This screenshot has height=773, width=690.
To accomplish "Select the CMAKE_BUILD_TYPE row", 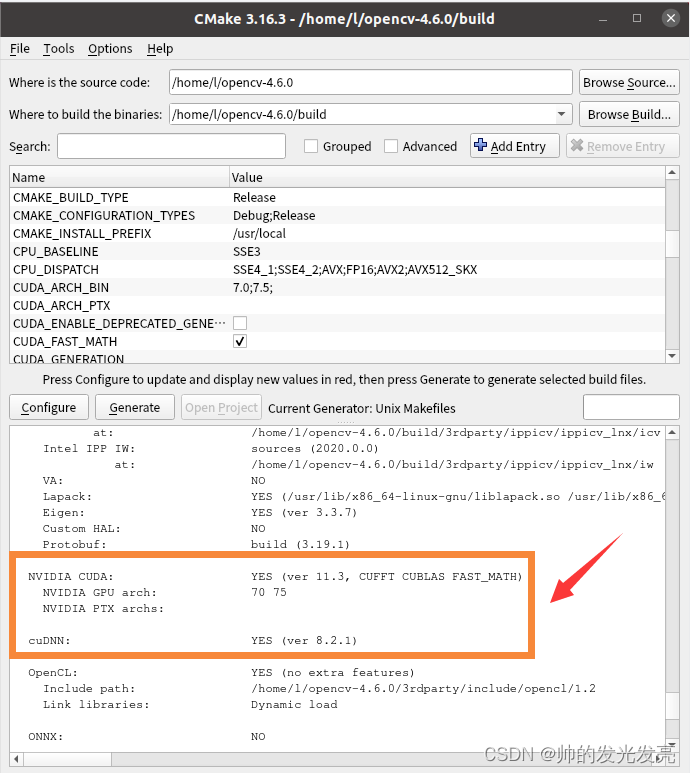I will (337, 197).
